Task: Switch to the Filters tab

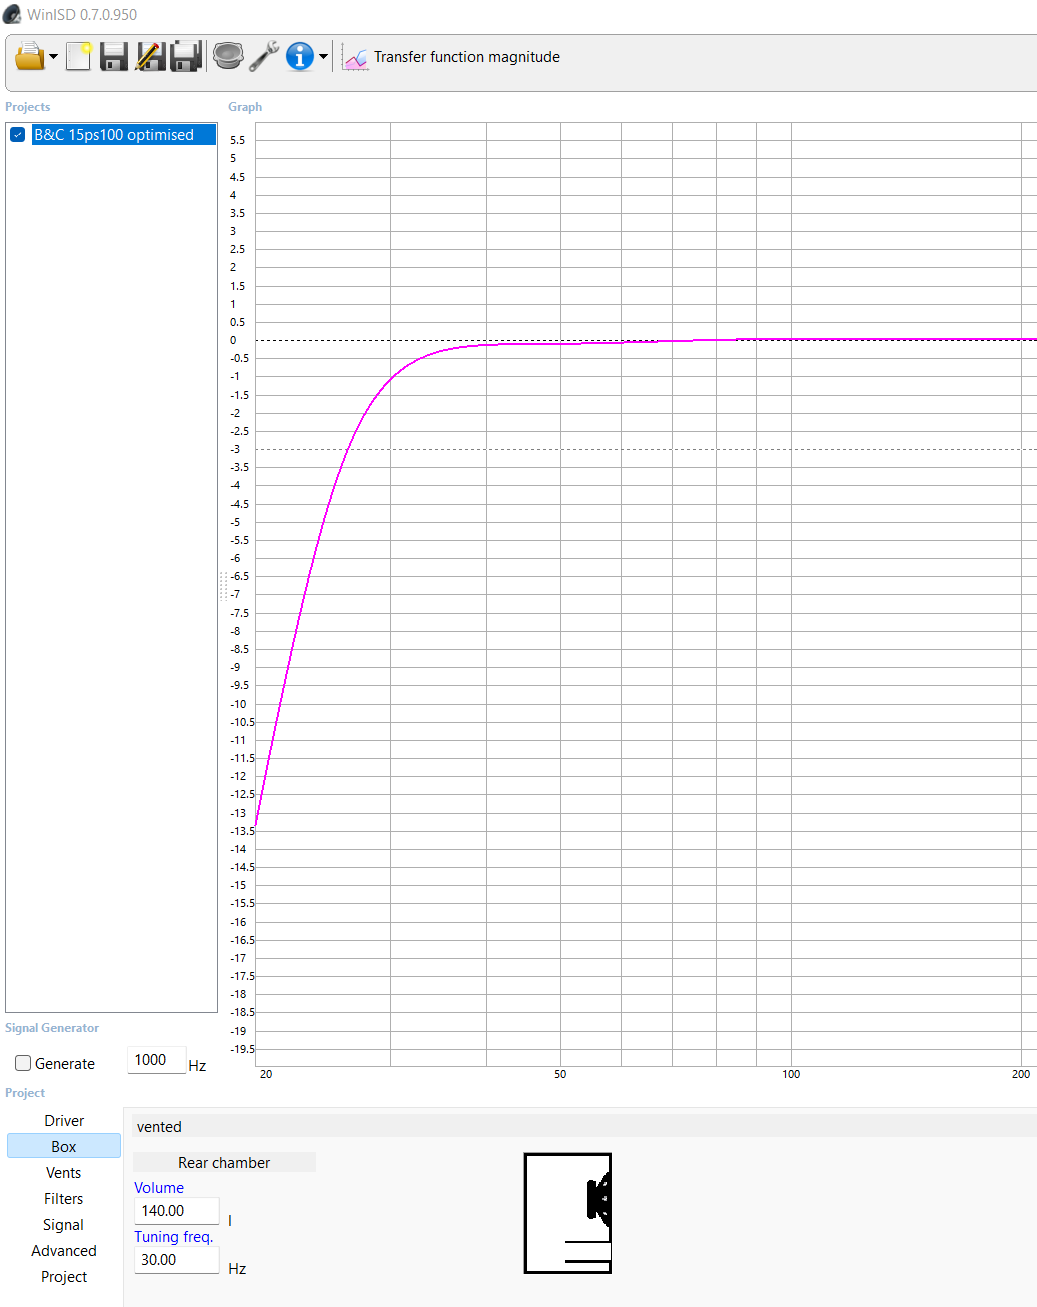Action: tap(64, 1199)
